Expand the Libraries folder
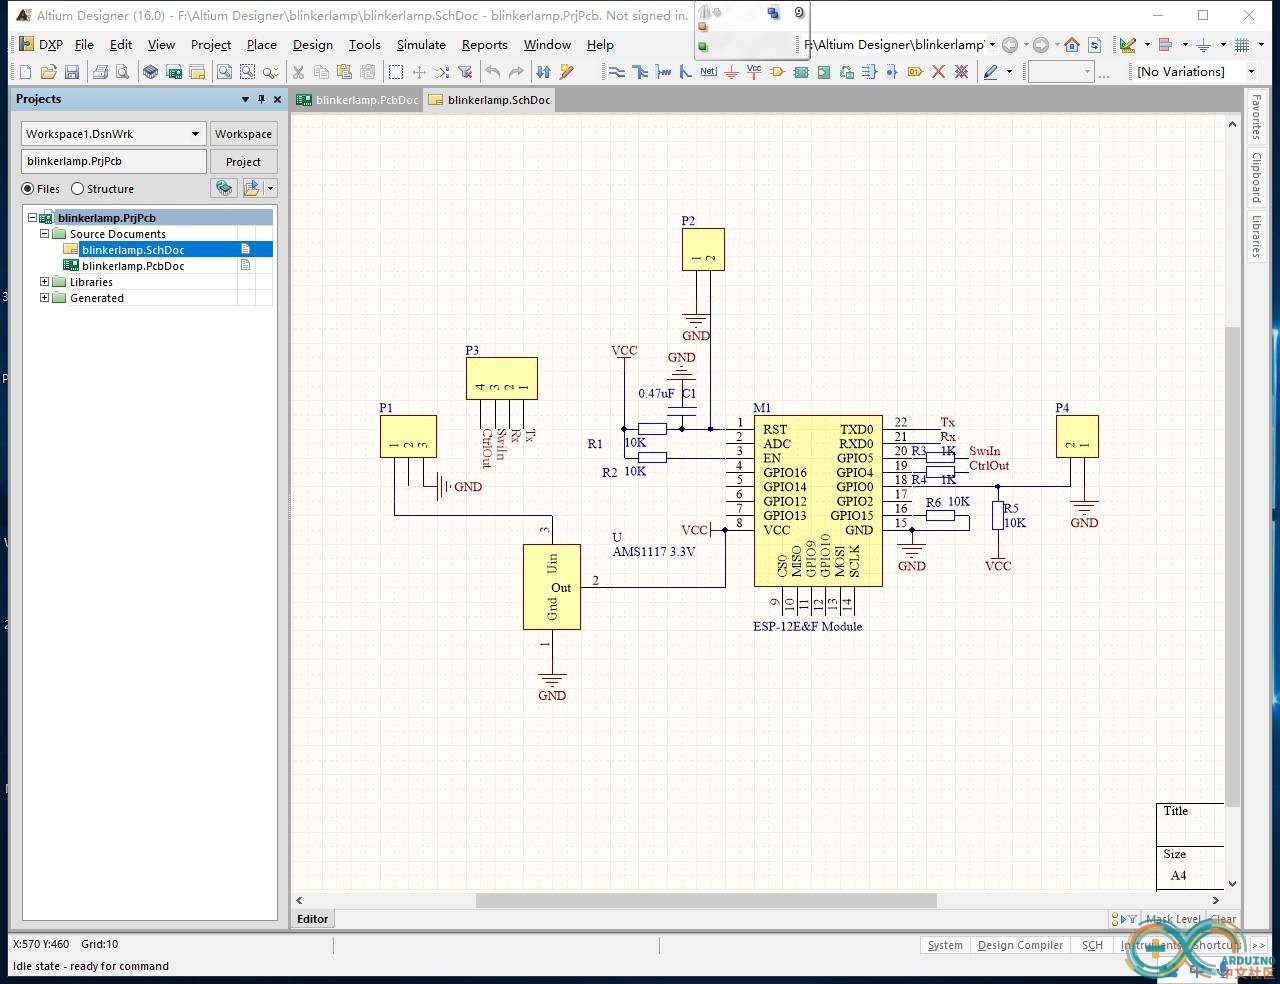1280x984 pixels. [44, 282]
